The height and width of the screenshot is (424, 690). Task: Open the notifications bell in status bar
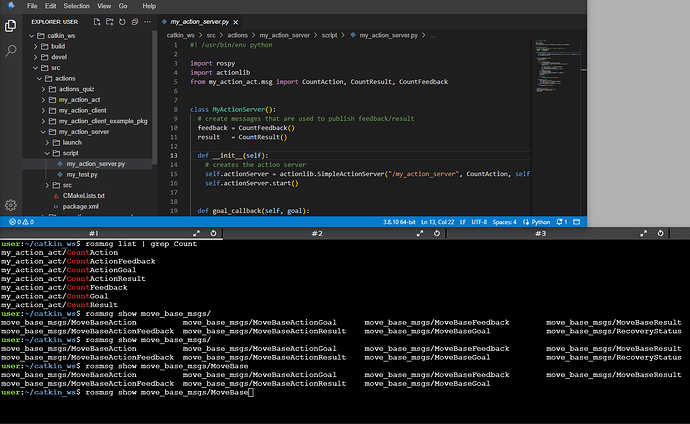click(x=562, y=222)
